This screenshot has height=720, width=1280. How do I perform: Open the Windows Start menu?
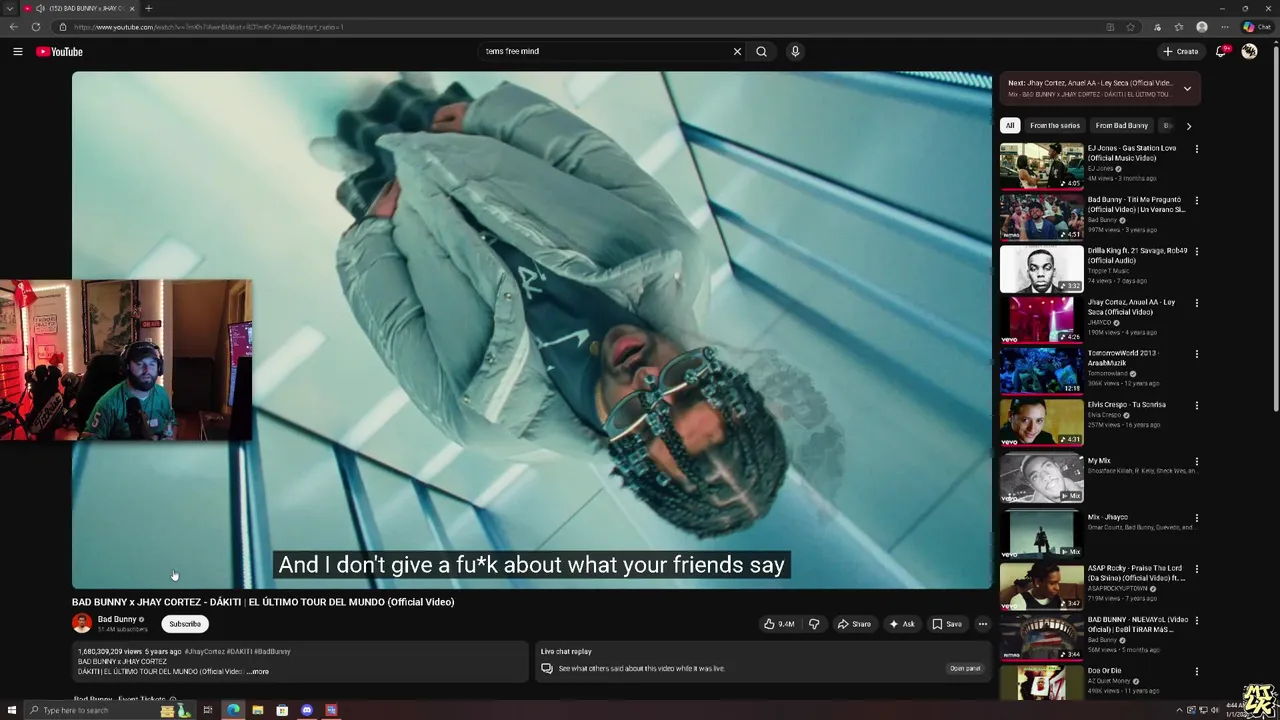(x=12, y=710)
